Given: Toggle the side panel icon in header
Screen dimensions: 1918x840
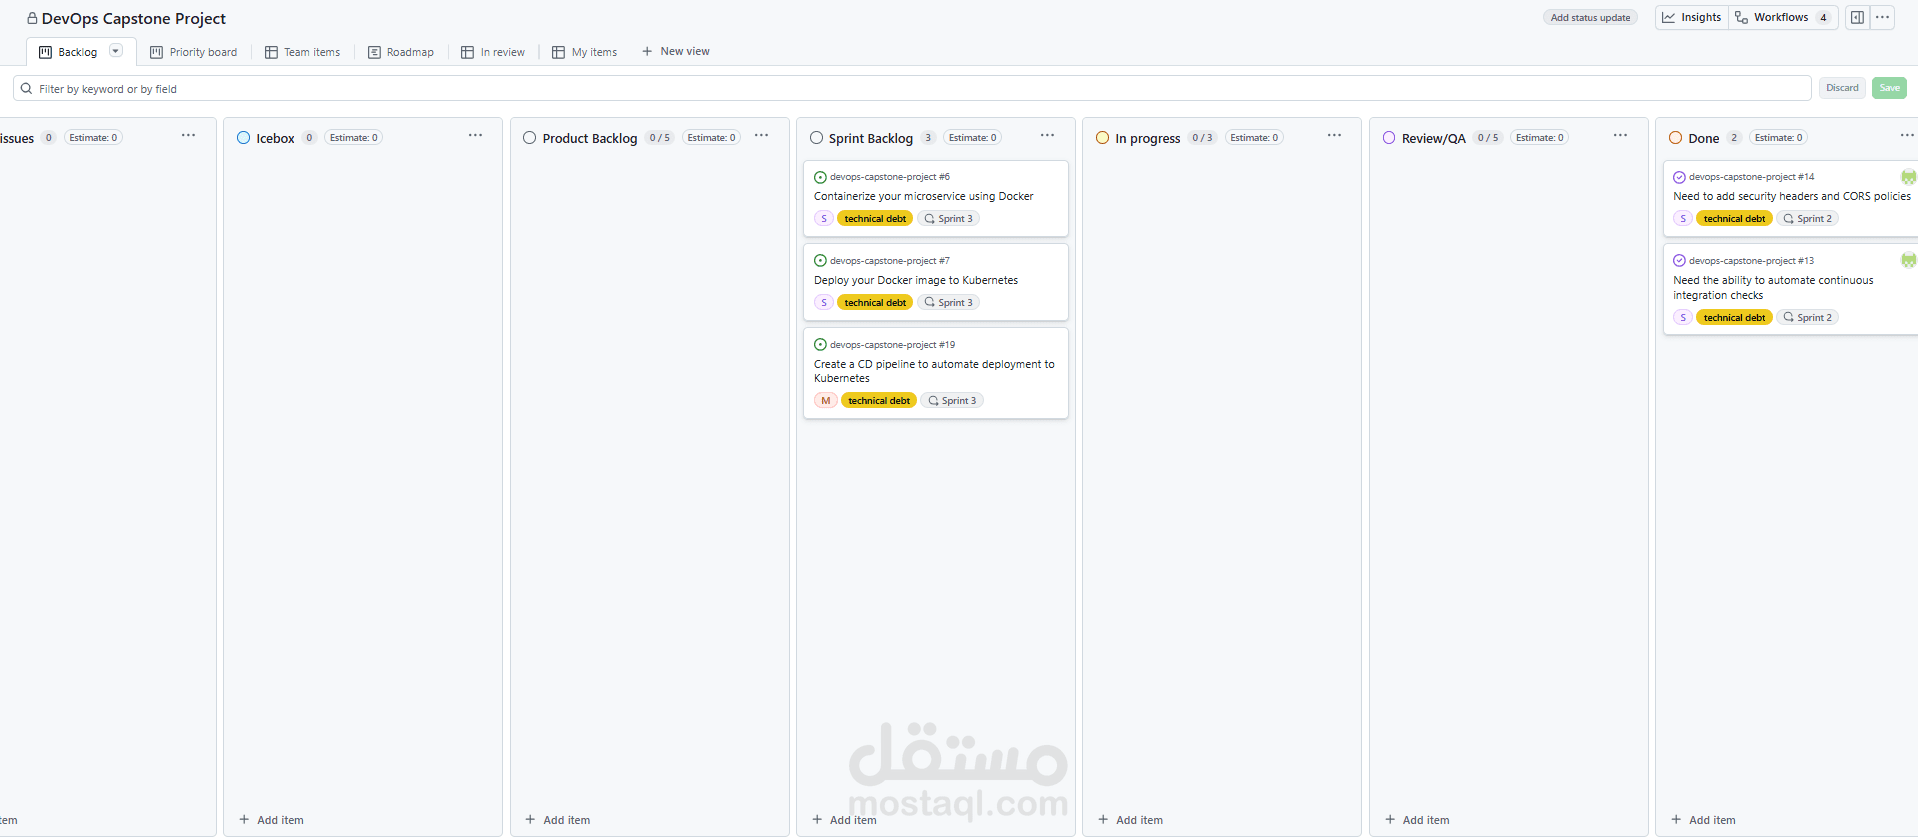Looking at the screenshot, I should coord(1857,17).
